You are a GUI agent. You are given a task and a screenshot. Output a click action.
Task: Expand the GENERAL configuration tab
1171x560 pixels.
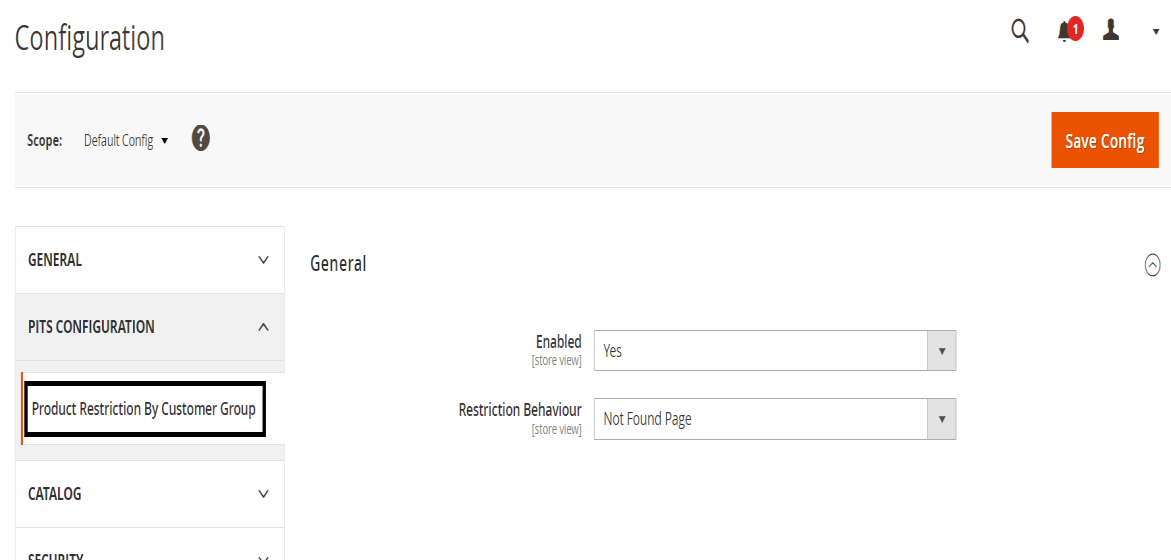(x=149, y=260)
